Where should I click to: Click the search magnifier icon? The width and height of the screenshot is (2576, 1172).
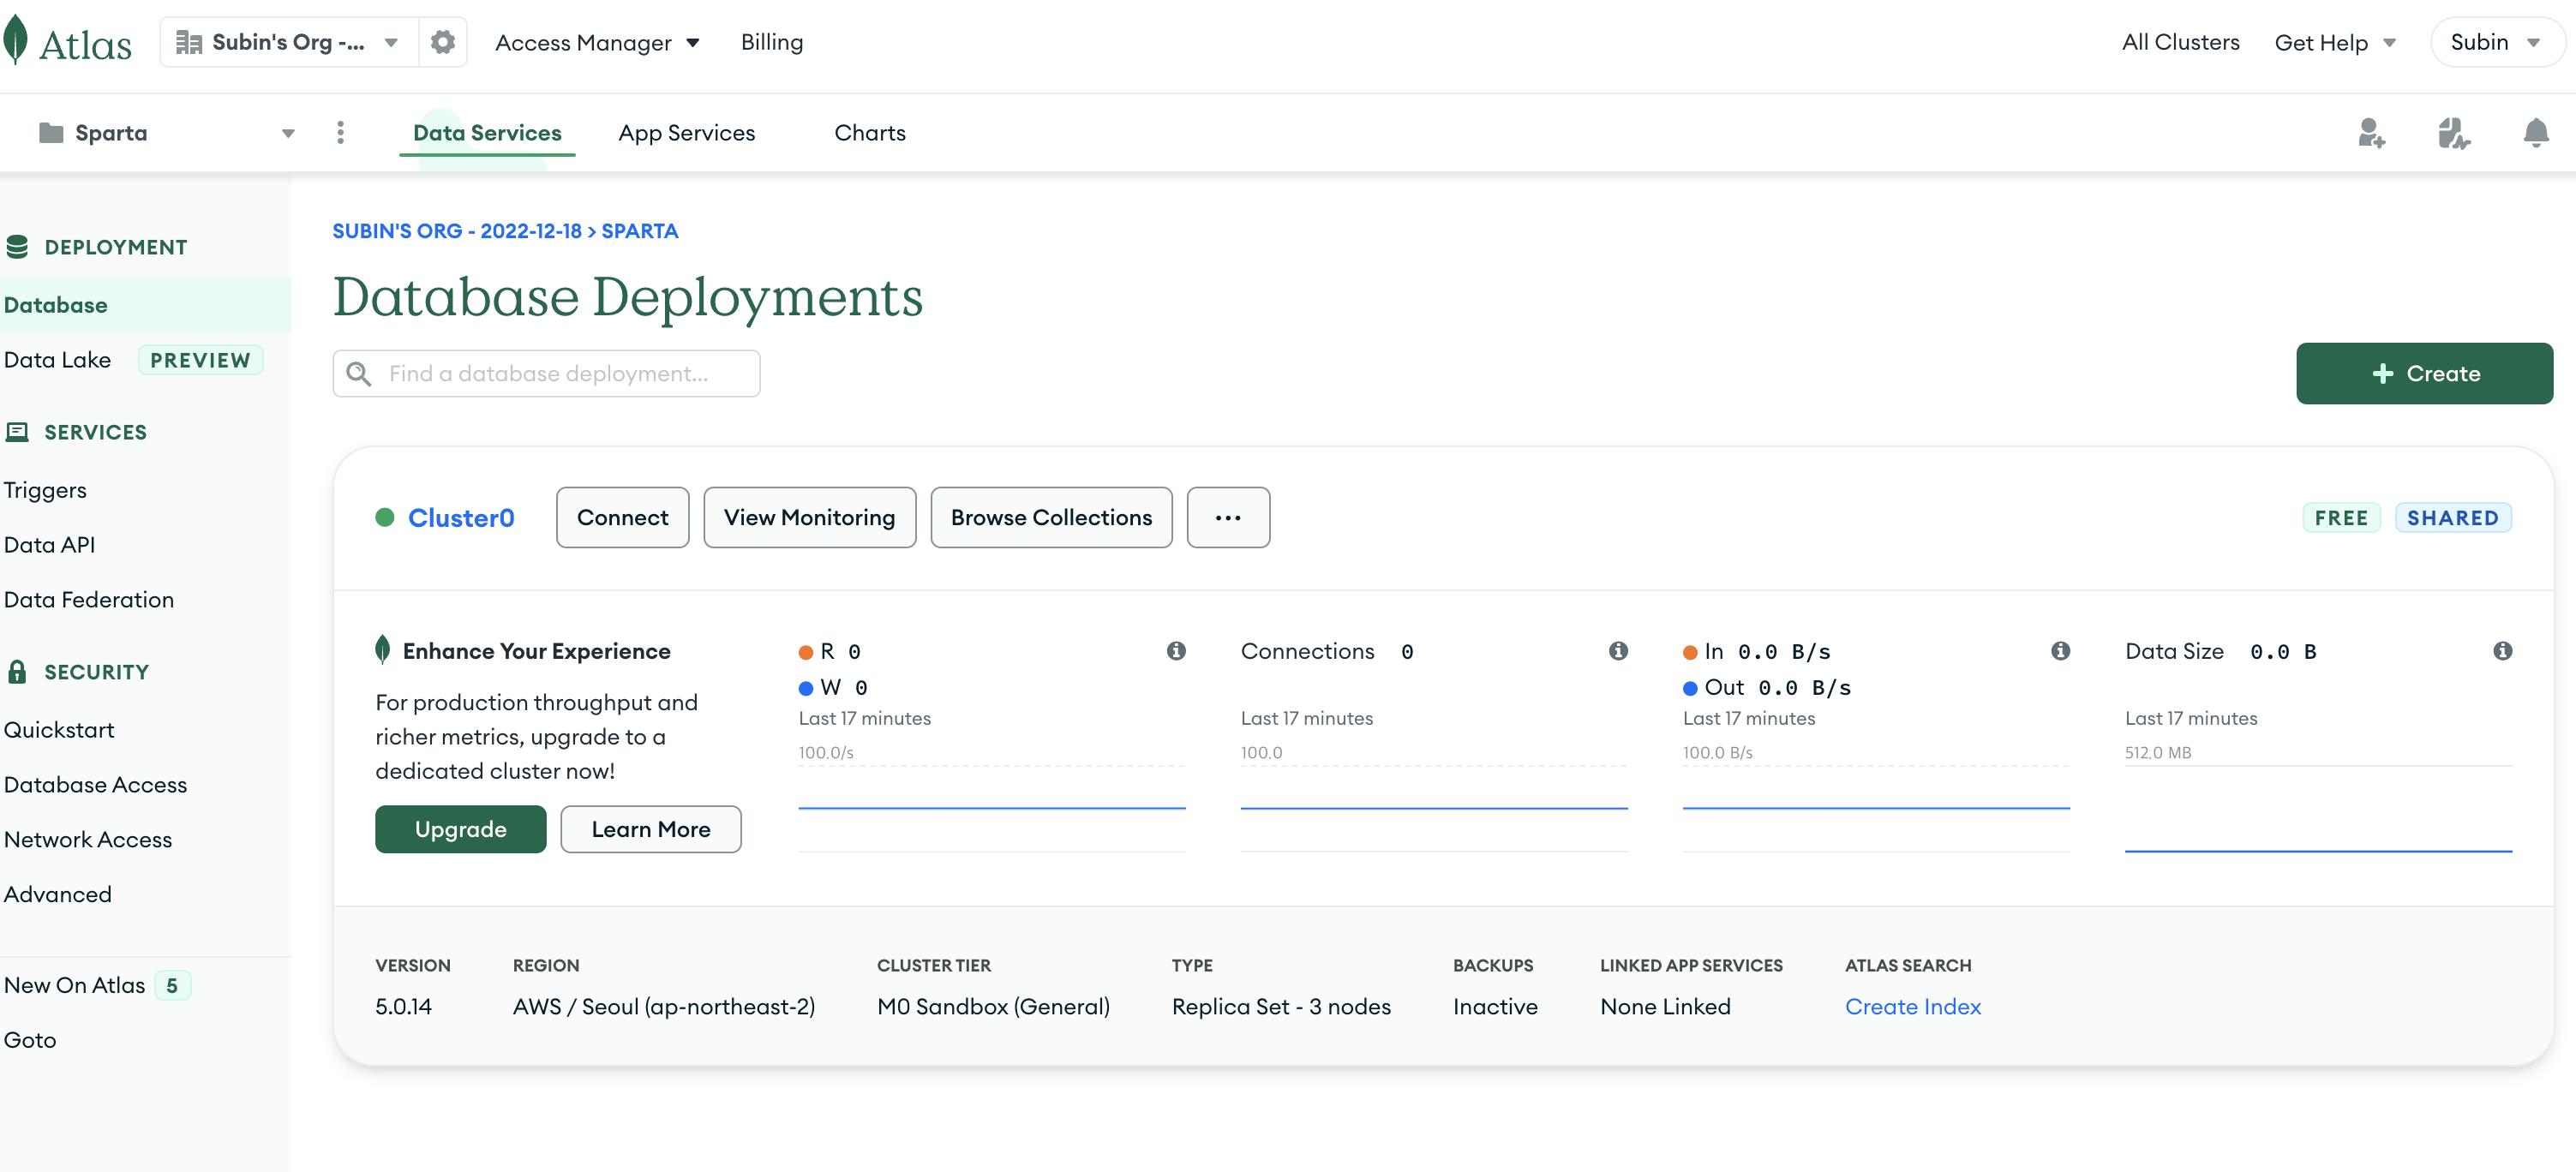(358, 373)
